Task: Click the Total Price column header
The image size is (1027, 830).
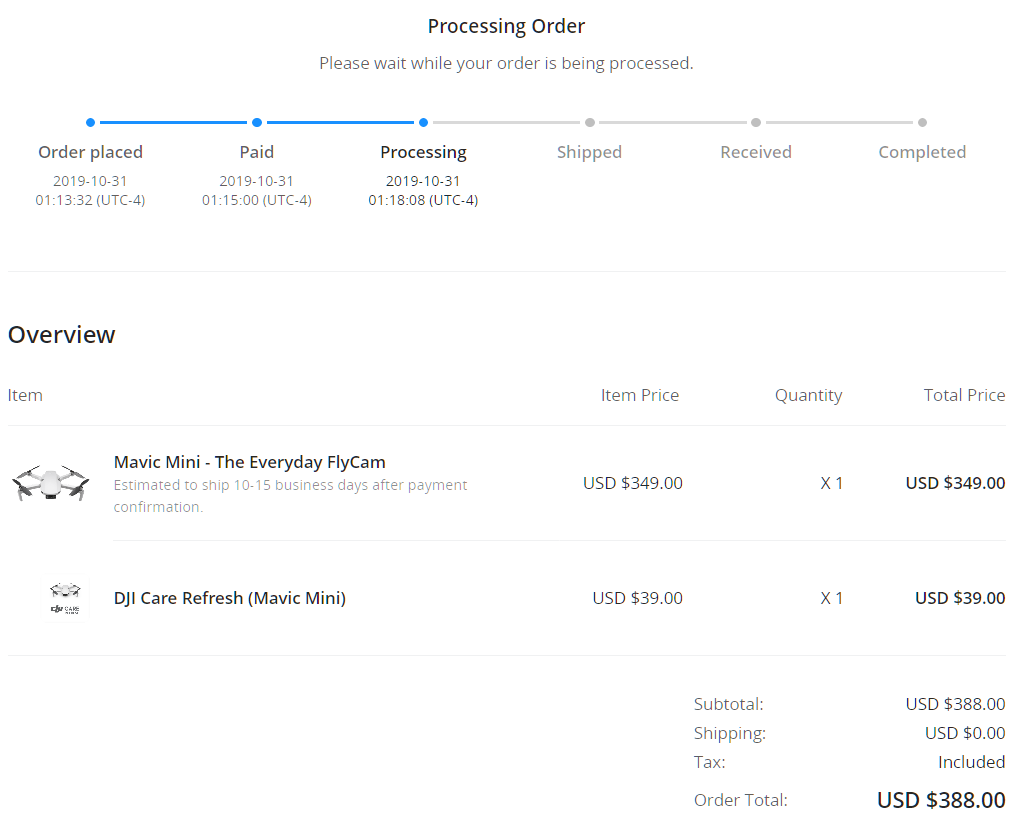Action: (964, 395)
